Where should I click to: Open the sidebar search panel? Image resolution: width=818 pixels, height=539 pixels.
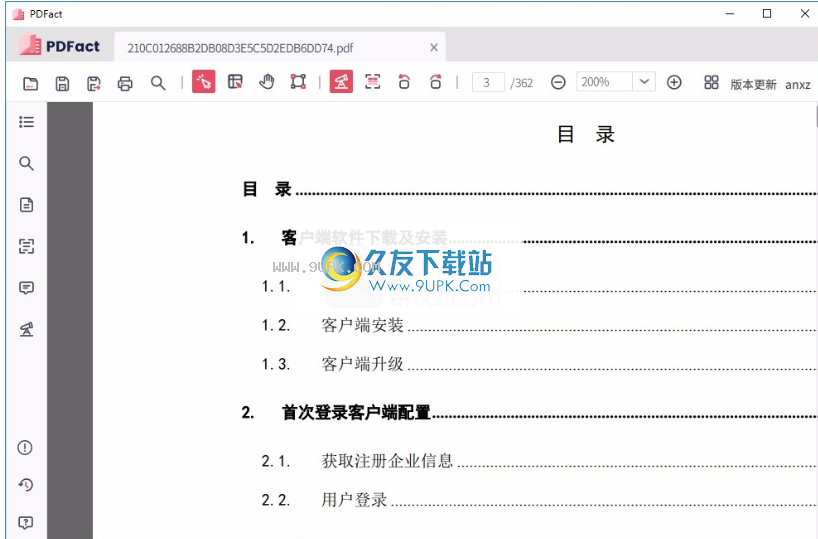pyautogui.click(x=27, y=163)
